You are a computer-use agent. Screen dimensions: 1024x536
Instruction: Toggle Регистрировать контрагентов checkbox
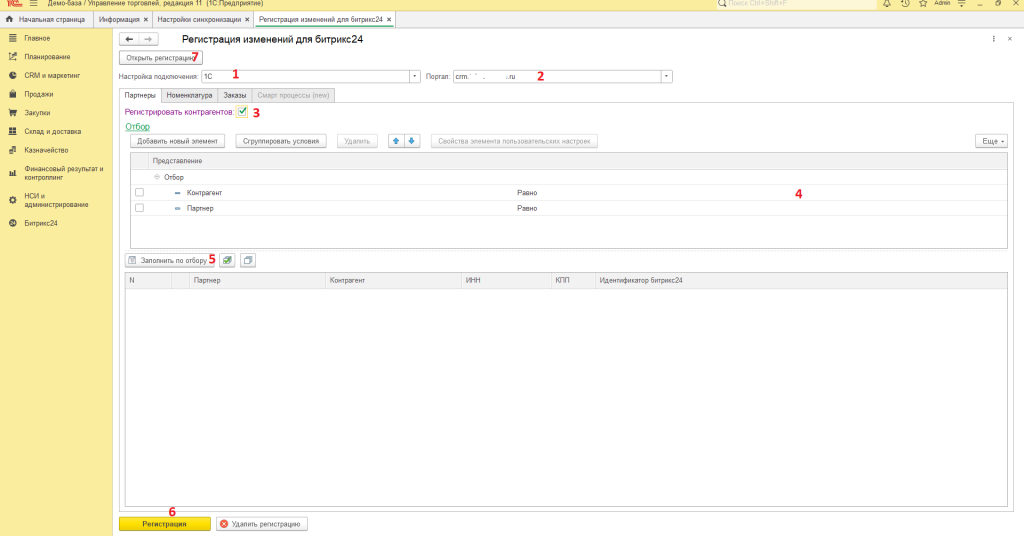[x=242, y=112]
